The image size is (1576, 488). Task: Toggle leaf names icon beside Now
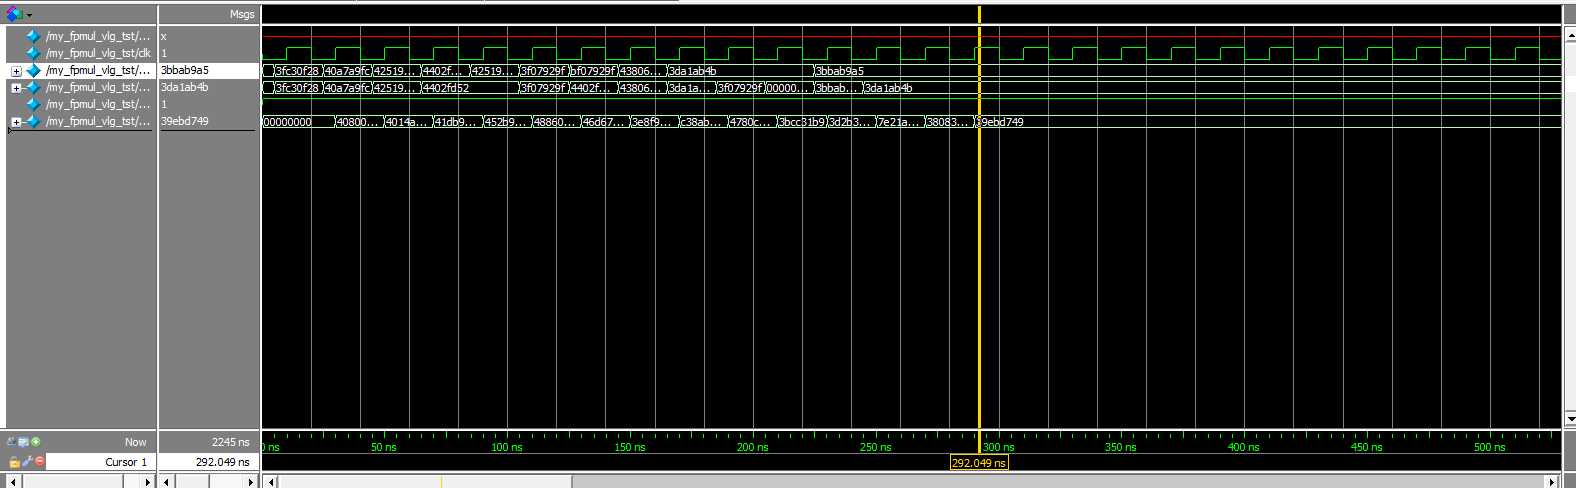(12, 442)
